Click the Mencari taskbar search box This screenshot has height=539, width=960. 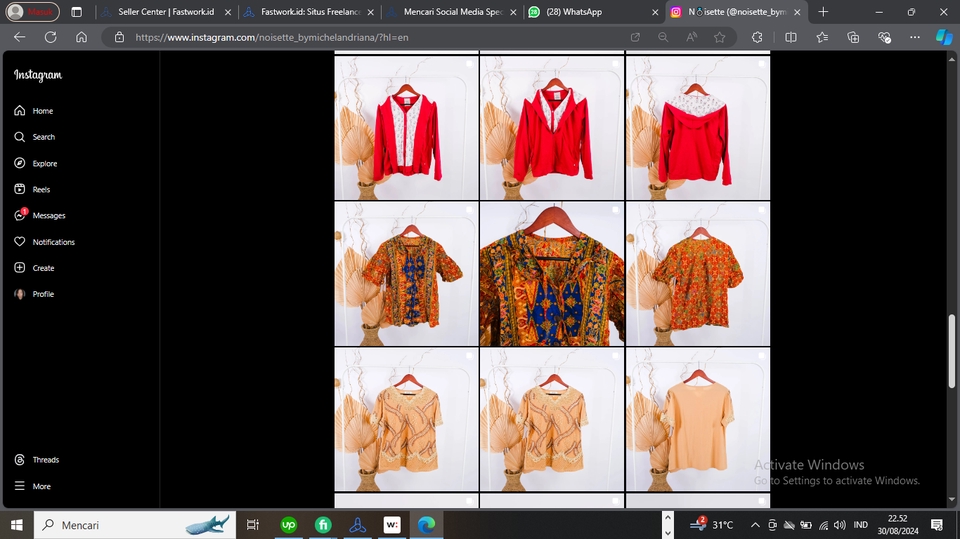point(135,525)
